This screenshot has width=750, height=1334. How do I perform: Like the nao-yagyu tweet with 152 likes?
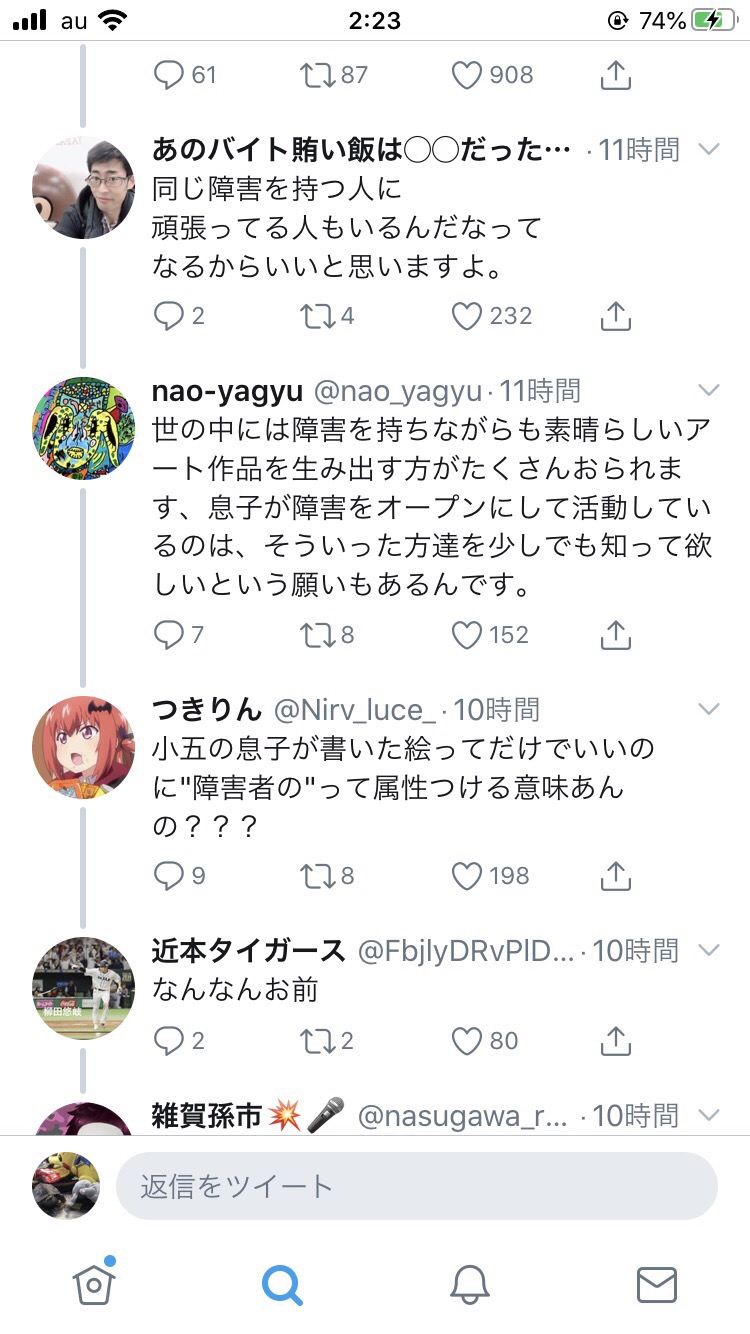pos(467,635)
